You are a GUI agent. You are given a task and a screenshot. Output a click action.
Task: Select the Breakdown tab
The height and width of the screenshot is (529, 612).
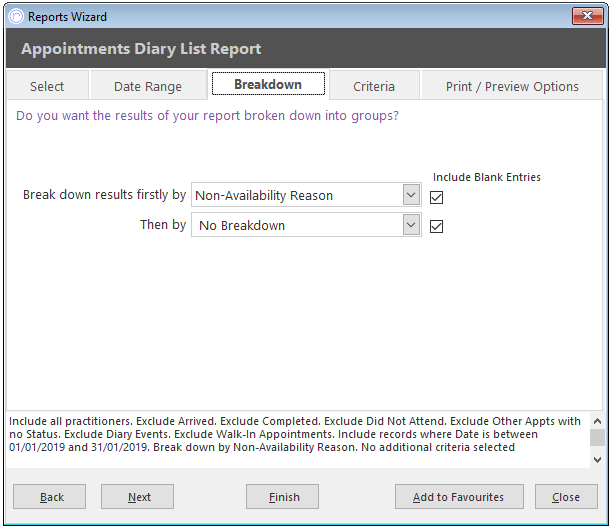pyautogui.click(x=268, y=84)
